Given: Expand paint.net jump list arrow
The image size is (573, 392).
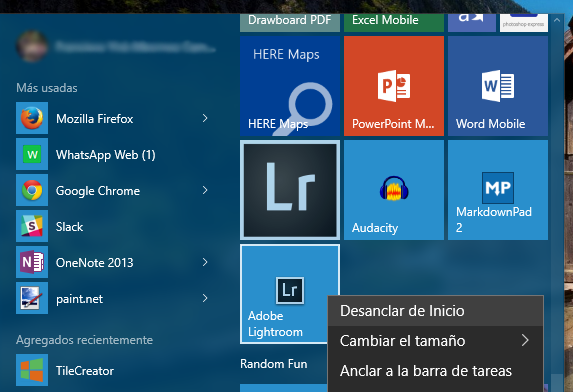Looking at the screenshot, I should pos(205,298).
